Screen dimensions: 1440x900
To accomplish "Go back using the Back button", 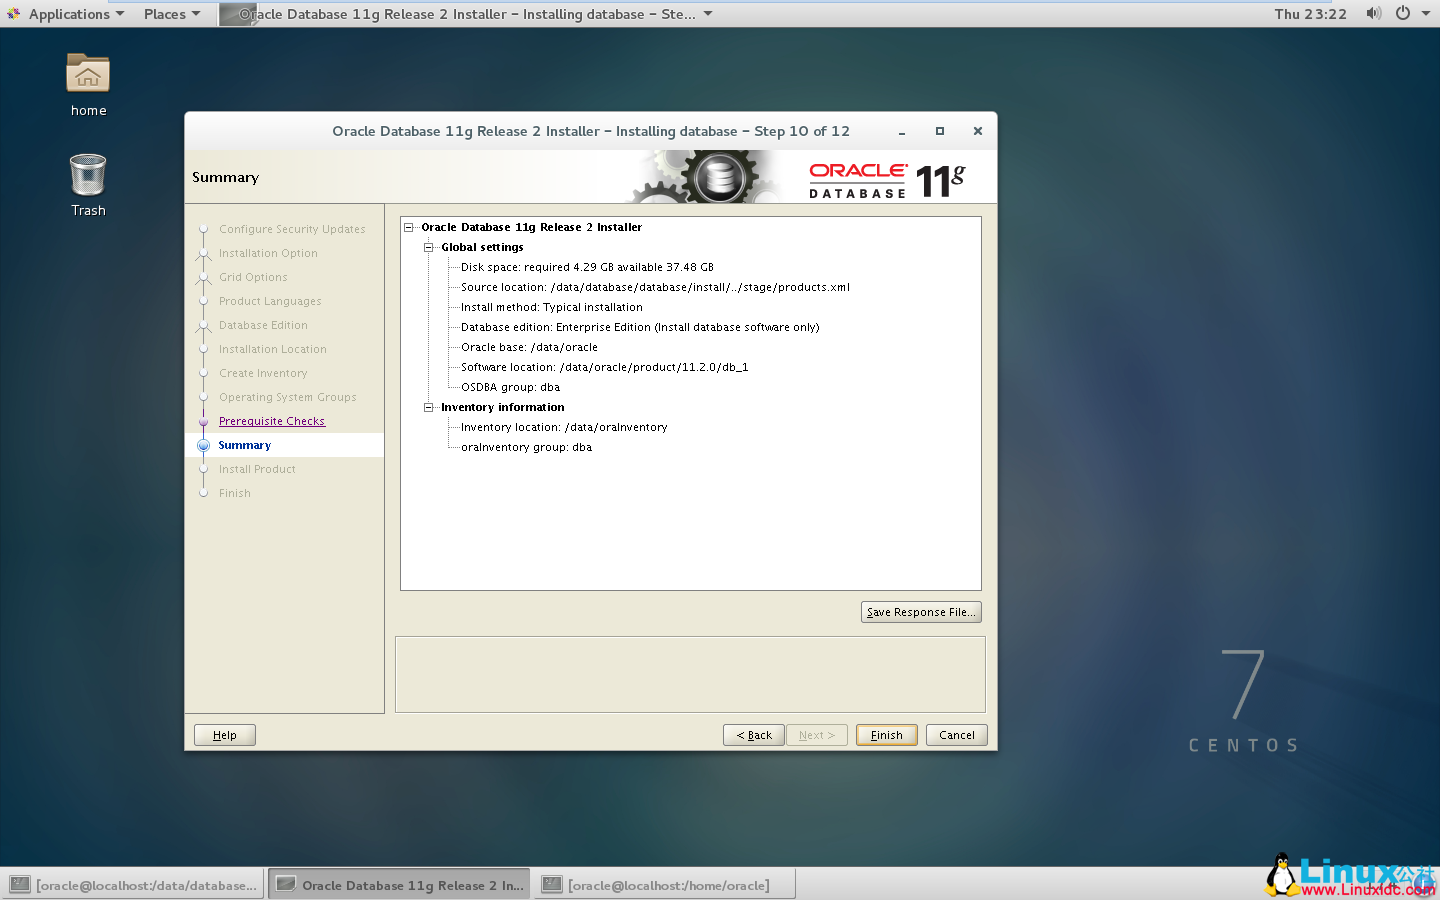I will pyautogui.click(x=753, y=735).
